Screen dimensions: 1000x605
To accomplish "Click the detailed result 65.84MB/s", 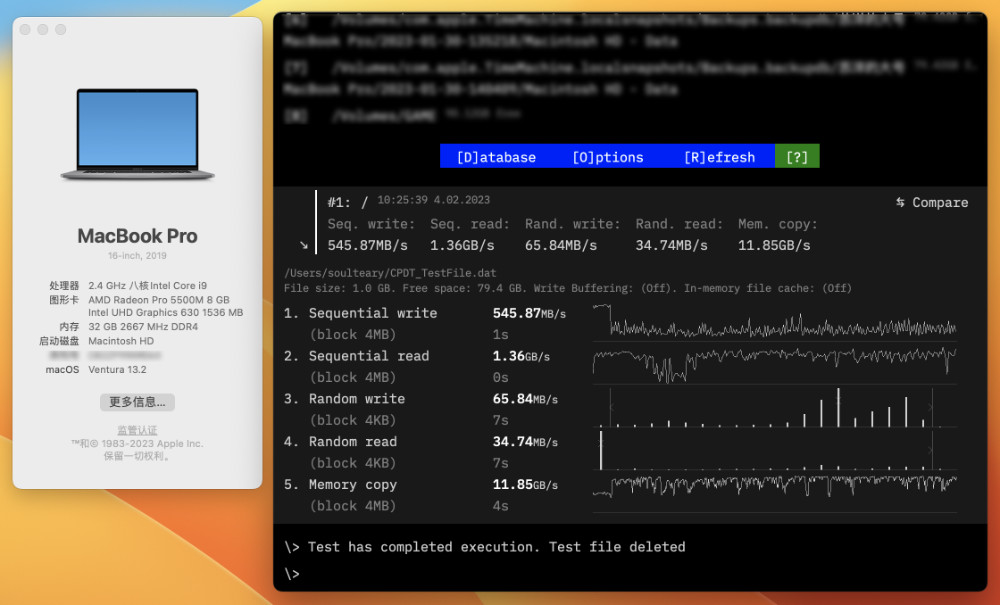I will pyautogui.click(x=525, y=399).
